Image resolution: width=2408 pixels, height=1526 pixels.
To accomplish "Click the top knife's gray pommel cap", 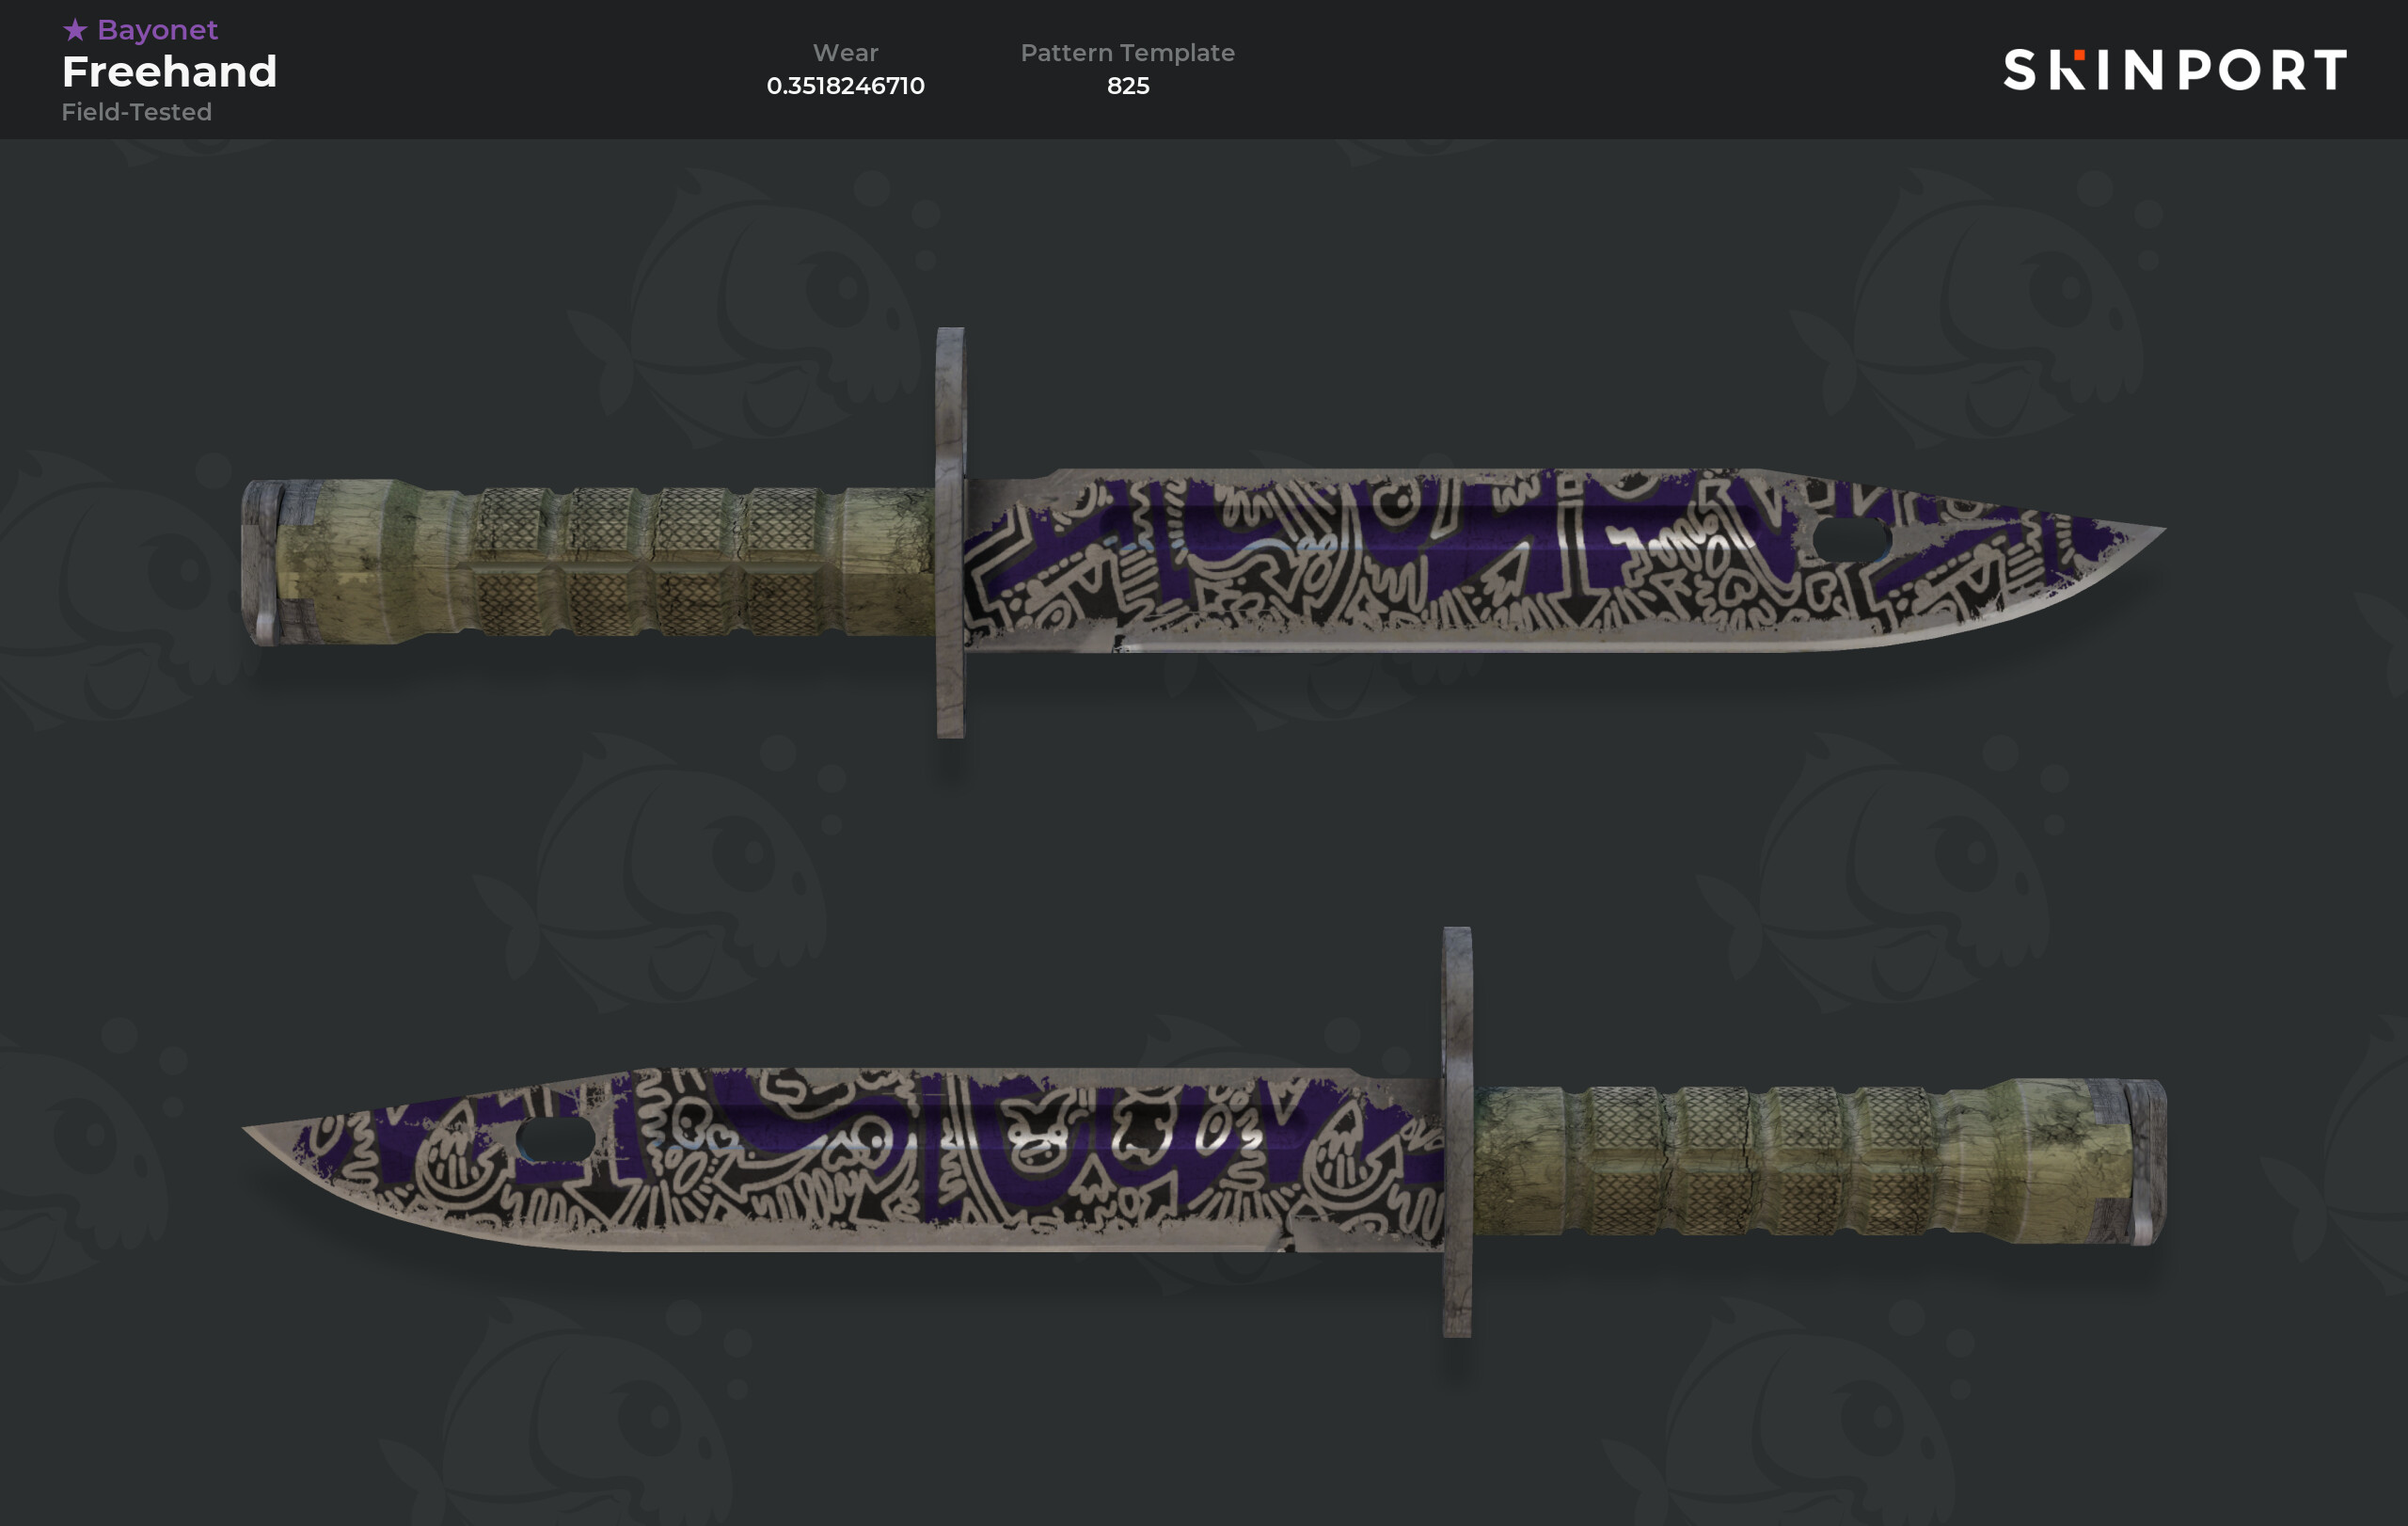I will tap(263, 562).
